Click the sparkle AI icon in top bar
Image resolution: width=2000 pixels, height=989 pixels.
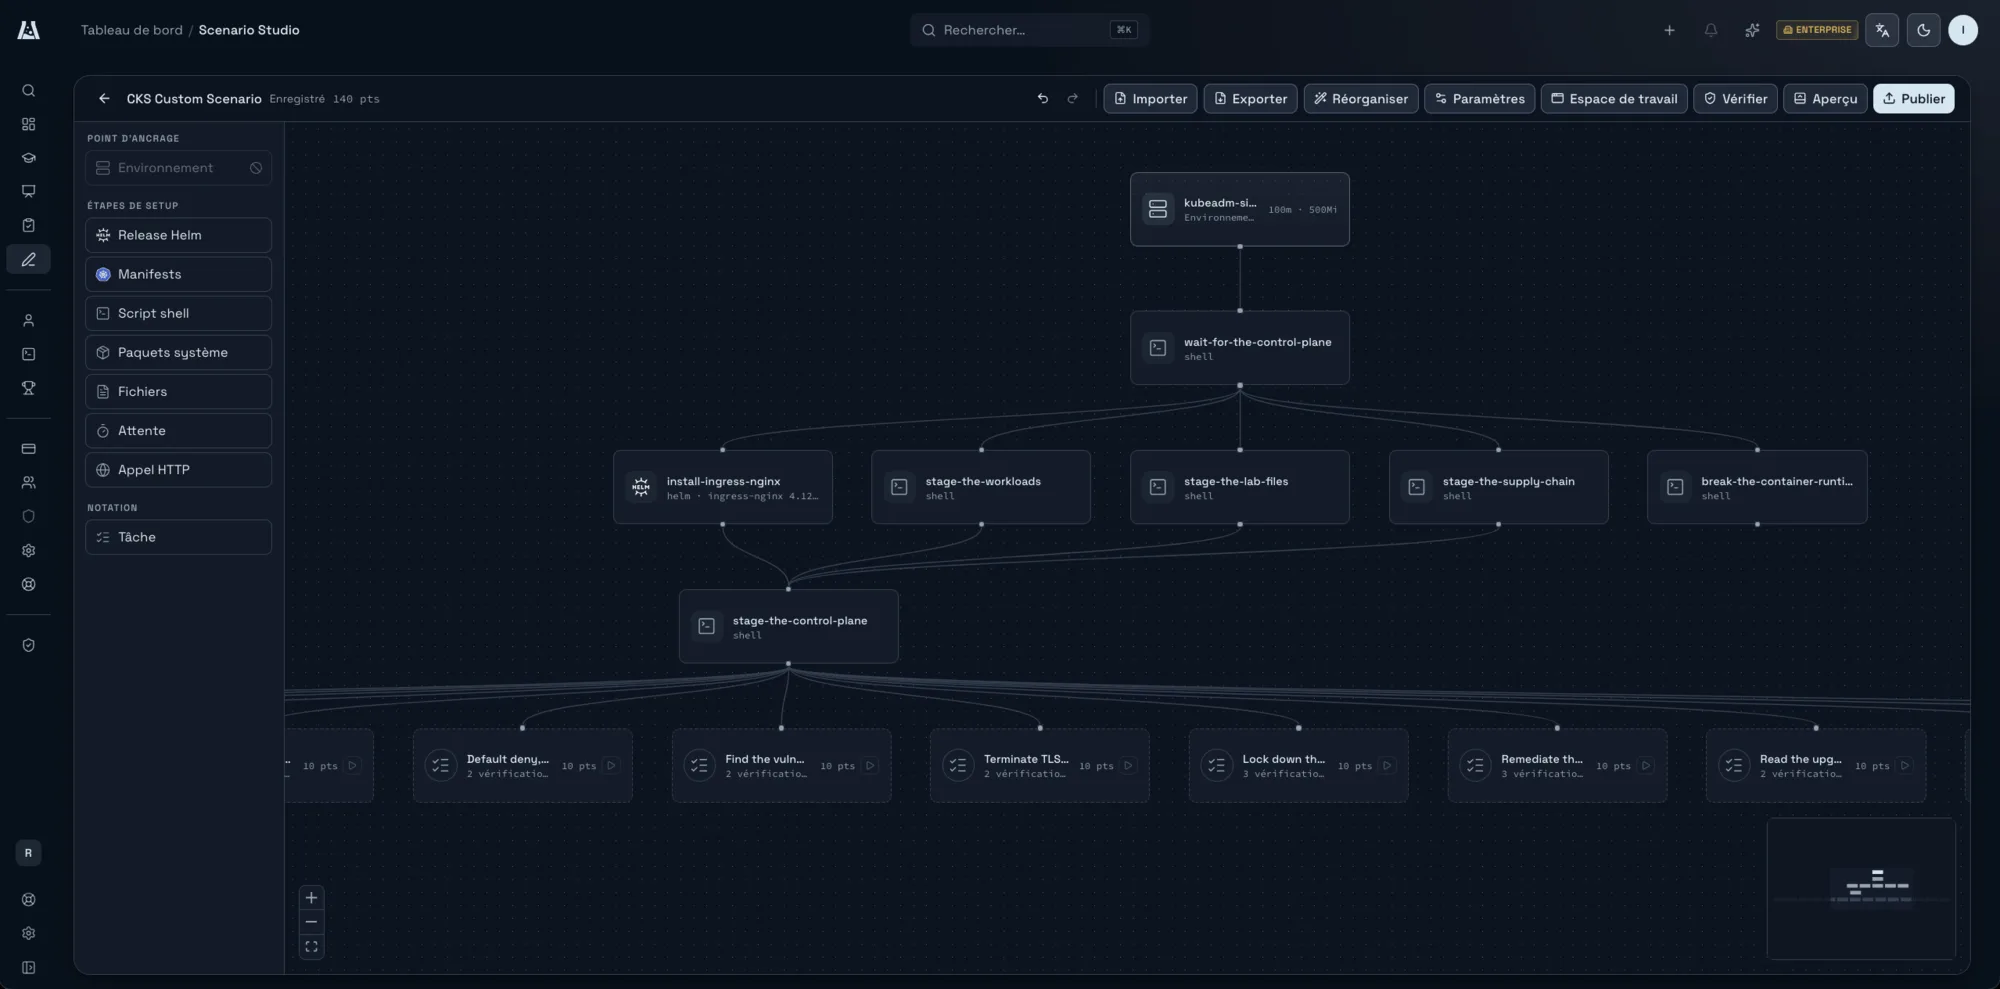pyautogui.click(x=1752, y=30)
